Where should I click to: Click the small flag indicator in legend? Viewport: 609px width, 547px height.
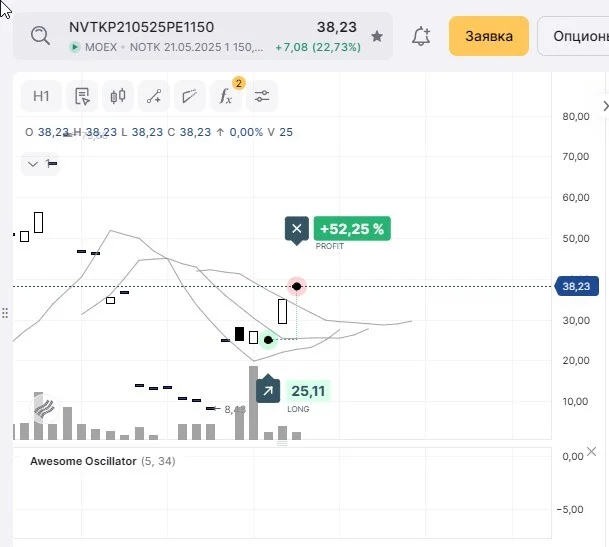pyautogui.click(x=52, y=164)
